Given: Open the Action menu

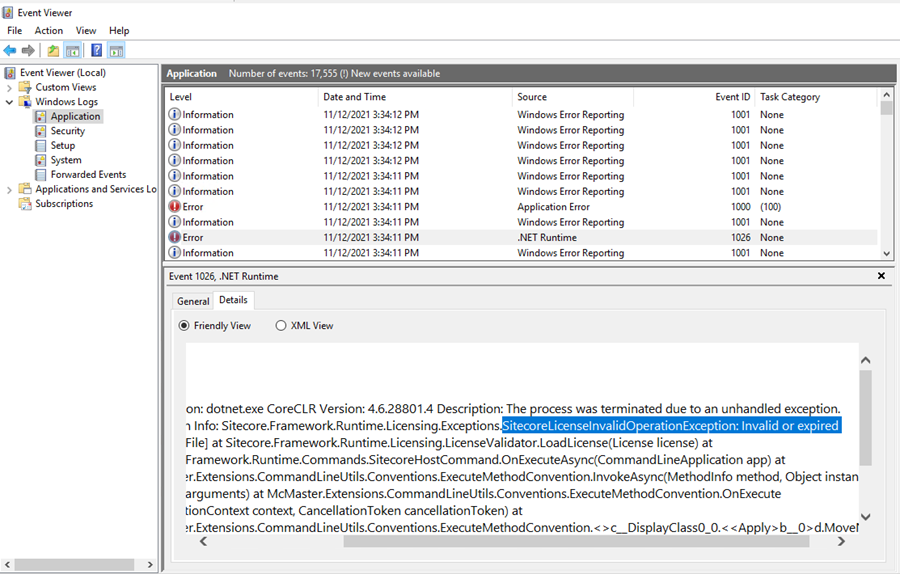Looking at the screenshot, I should (48, 31).
